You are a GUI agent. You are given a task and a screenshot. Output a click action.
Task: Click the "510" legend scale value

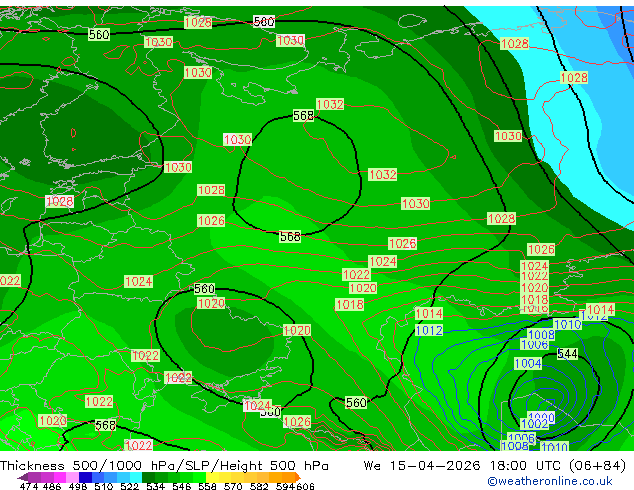tap(104, 486)
